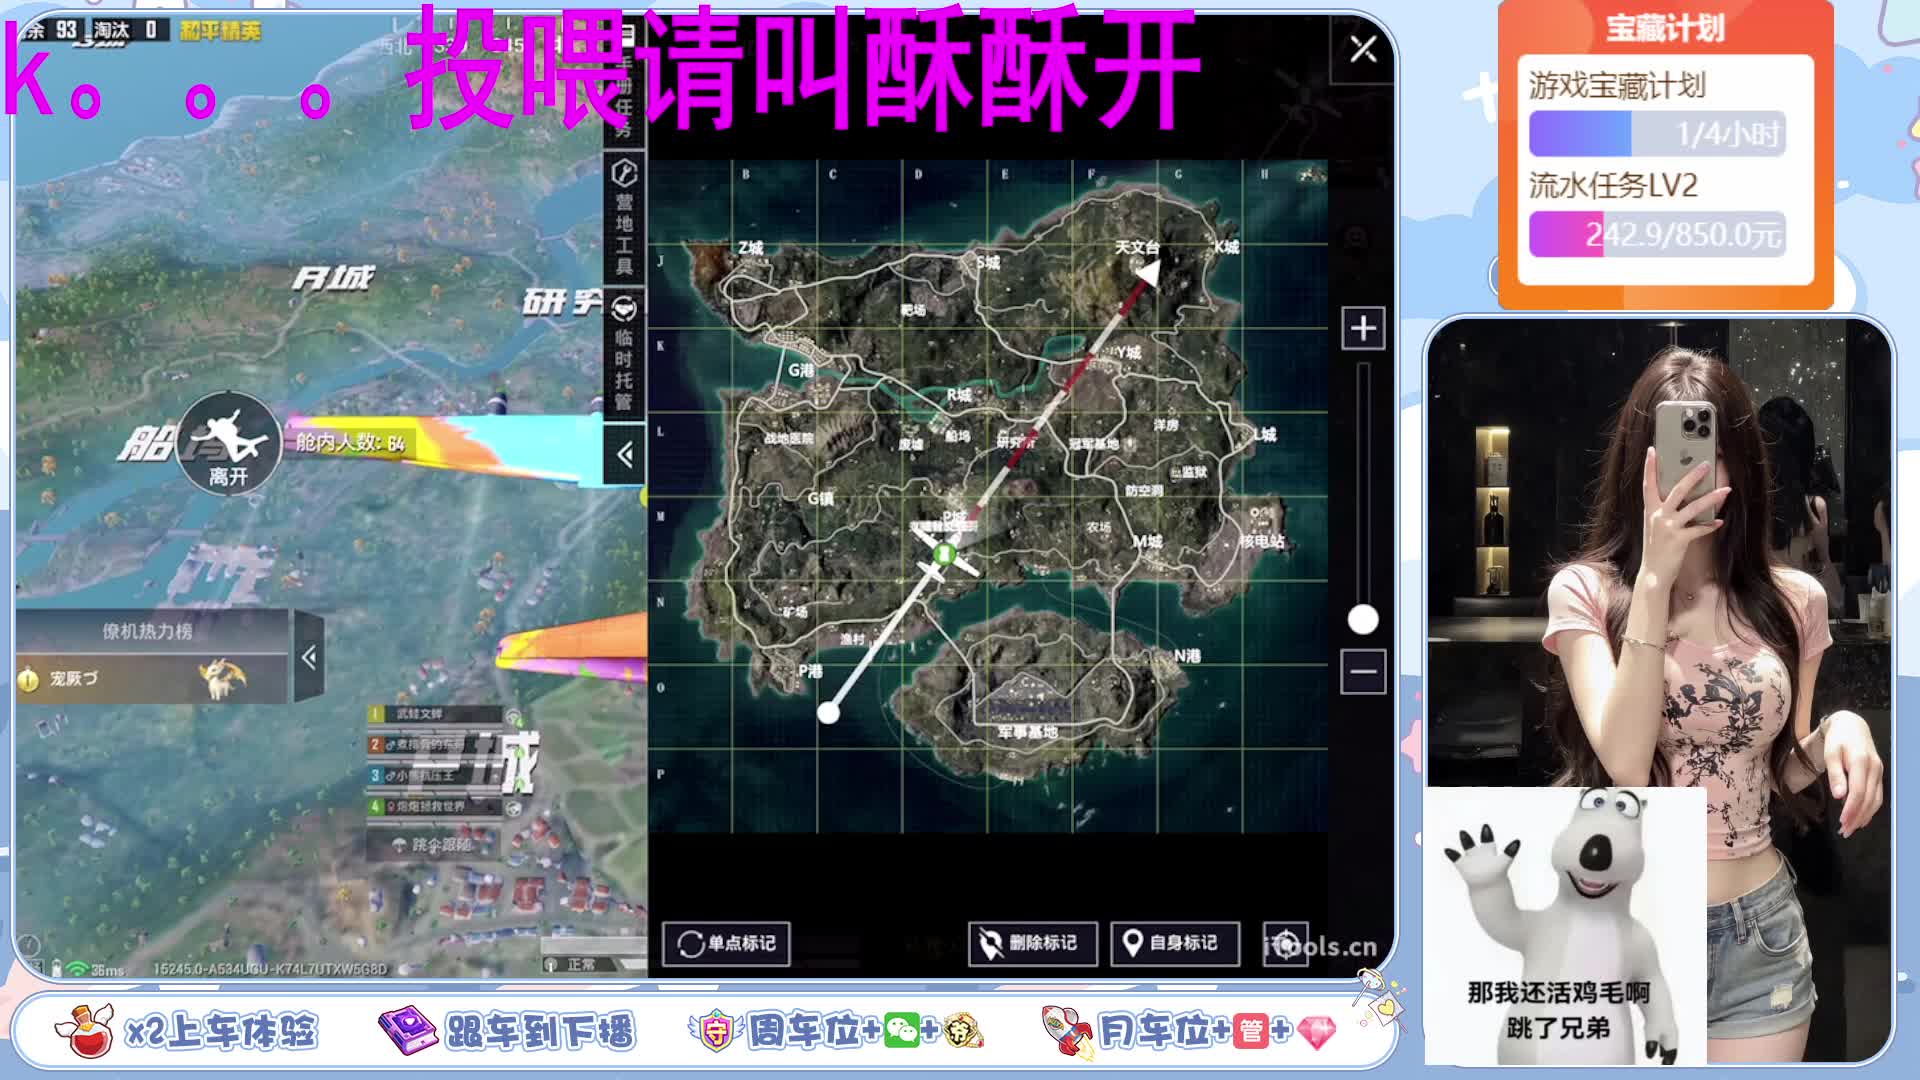
Task: Open the 临时托管 temporary hosting tab
Action: [624, 353]
